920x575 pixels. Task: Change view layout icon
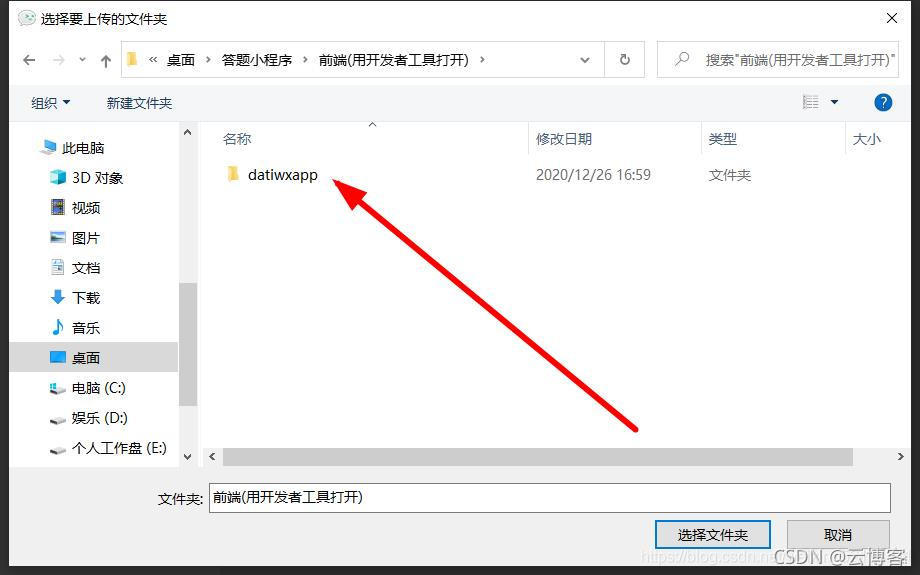811,103
